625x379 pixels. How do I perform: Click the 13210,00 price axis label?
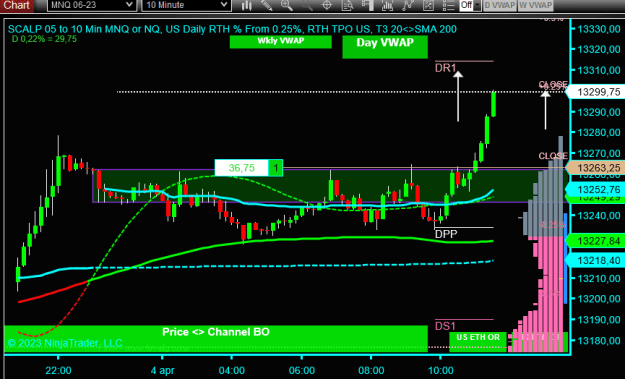click(x=599, y=278)
